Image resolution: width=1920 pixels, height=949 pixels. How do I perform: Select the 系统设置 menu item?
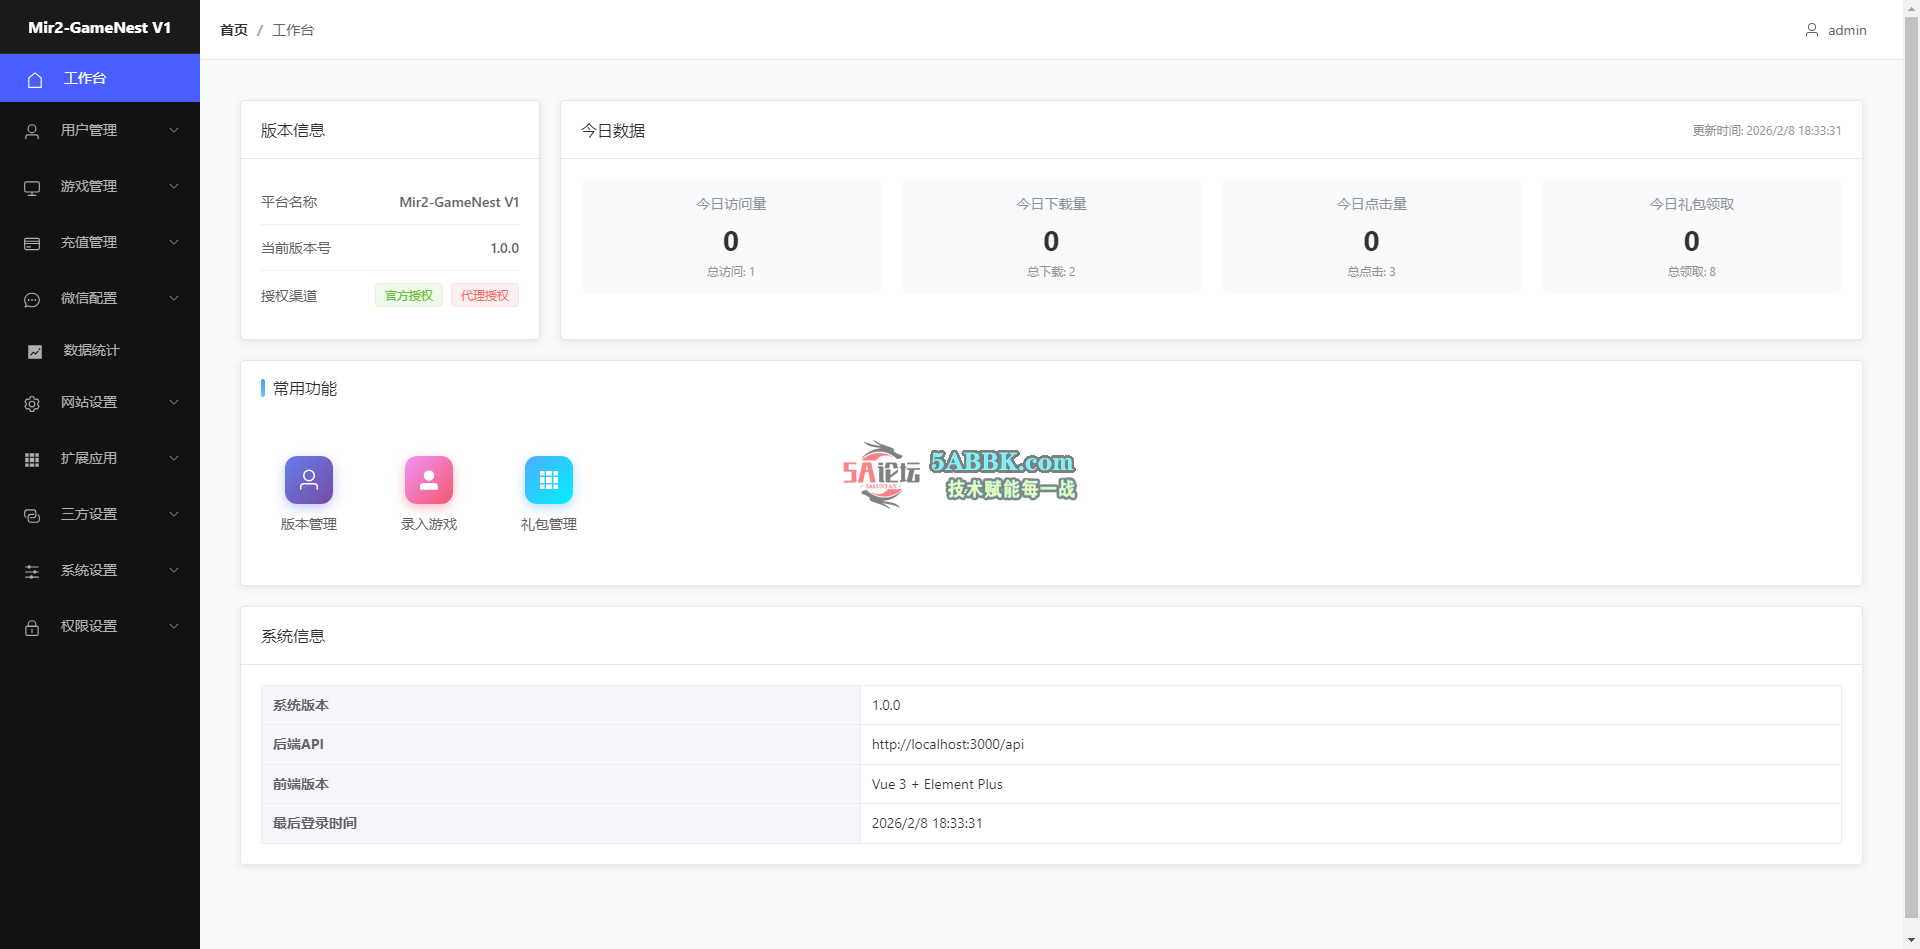(x=89, y=570)
